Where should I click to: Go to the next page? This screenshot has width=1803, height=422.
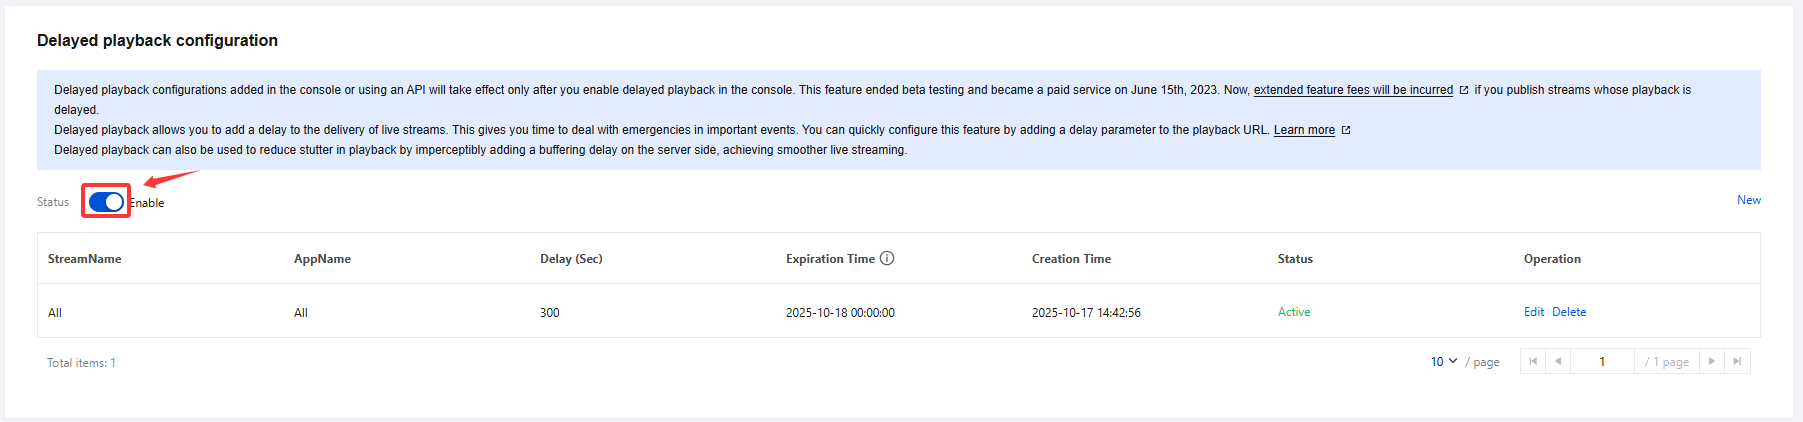(x=1712, y=361)
